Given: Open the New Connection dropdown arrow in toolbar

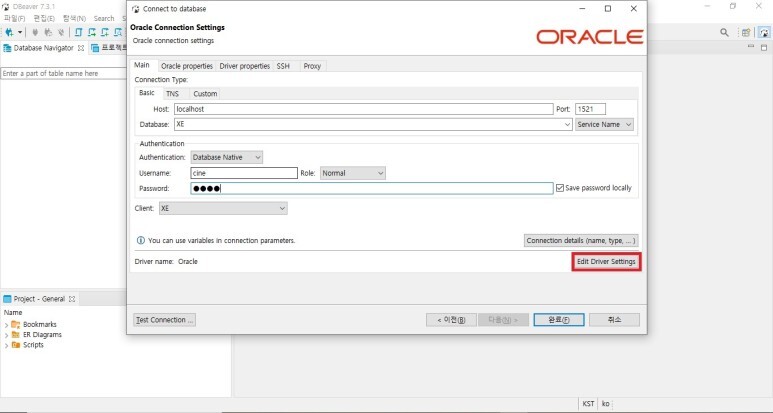Looking at the screenshot, I should click(x=20, y=33).
